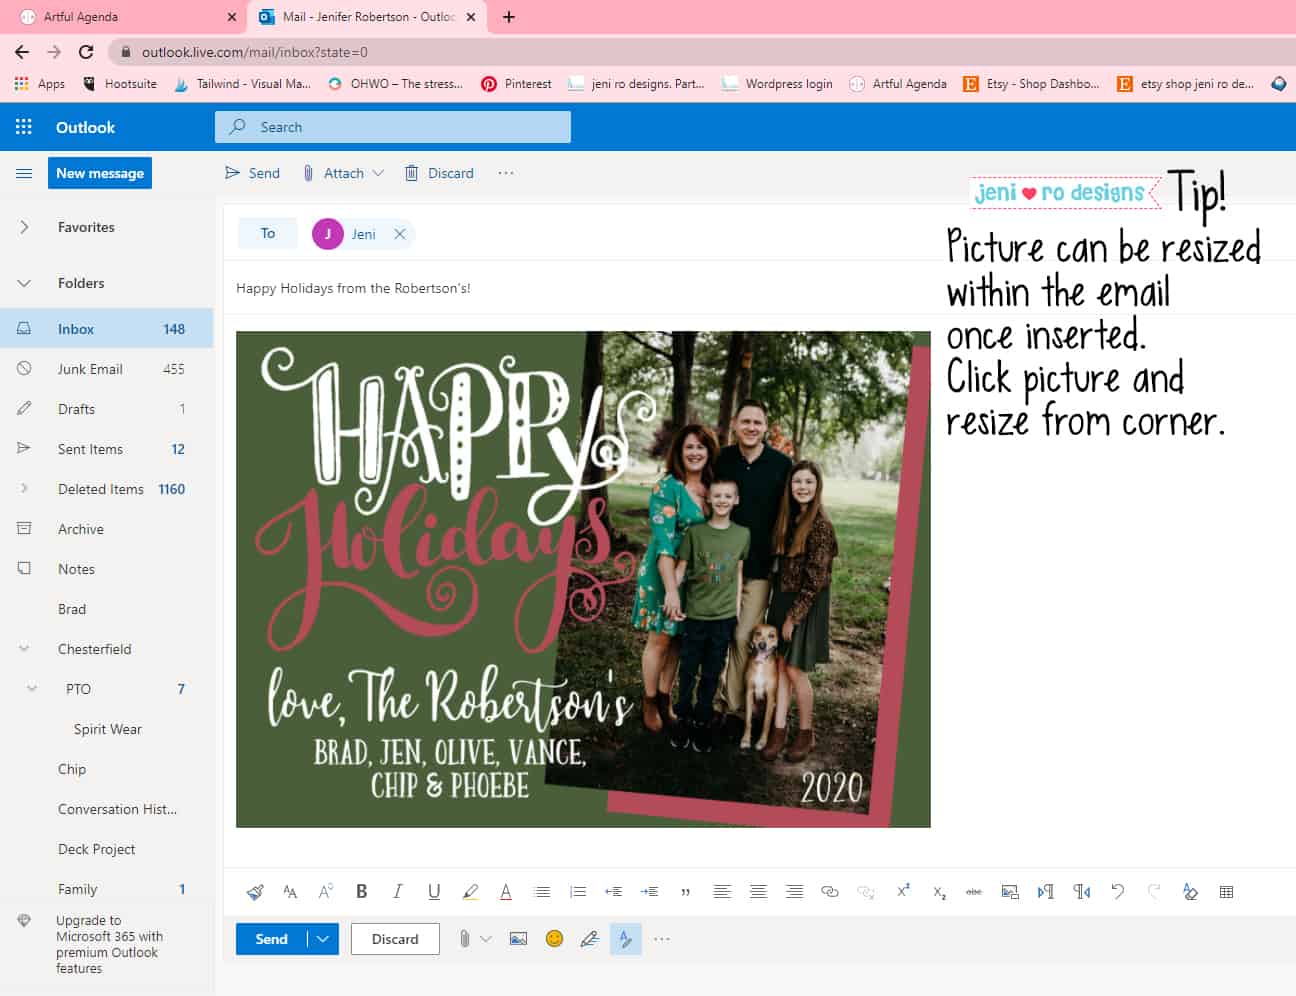The width and height of the screenshot is (1296, 996).
Task: Undo the last edit with the undo icon
Action: pyautogui.click(x=1118, y=891)
